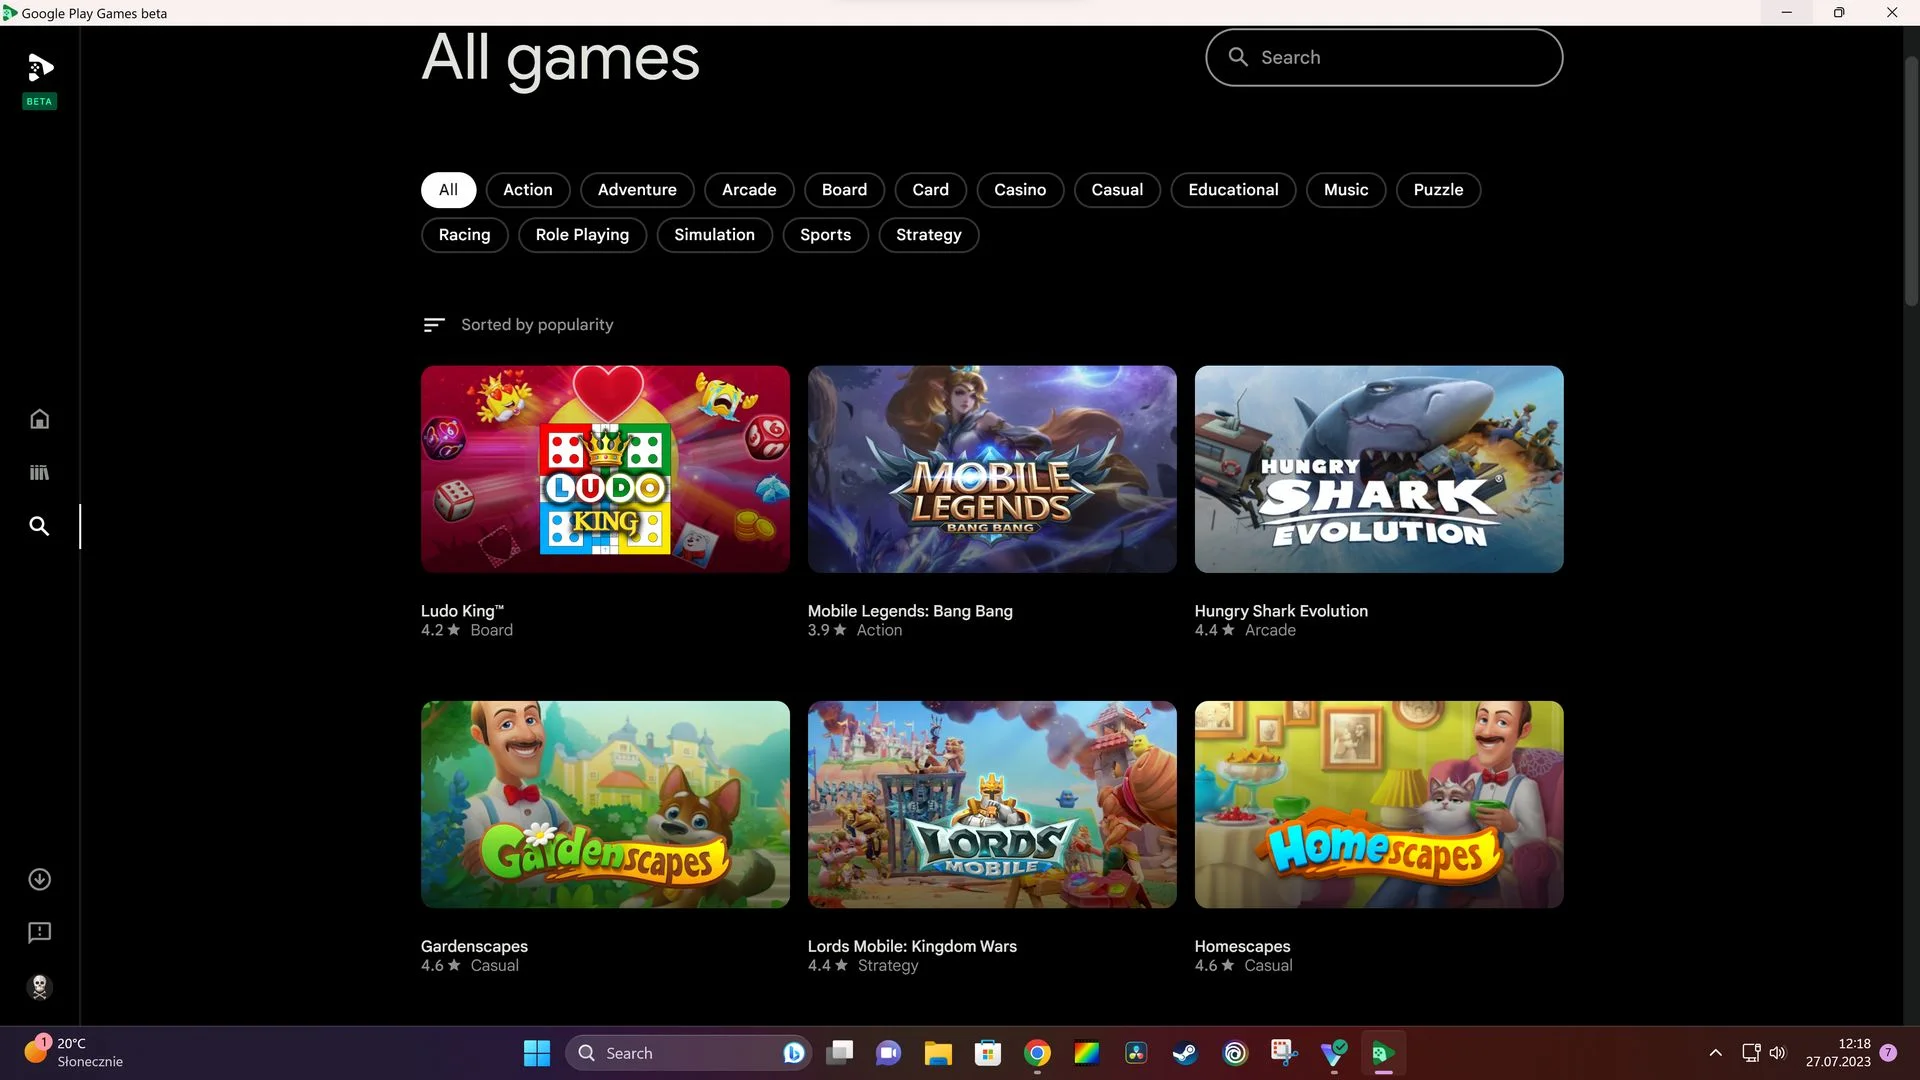Filter games by Strategy
The width and height of the screenshot is (1920, 1080).
[x=928, y=235]
